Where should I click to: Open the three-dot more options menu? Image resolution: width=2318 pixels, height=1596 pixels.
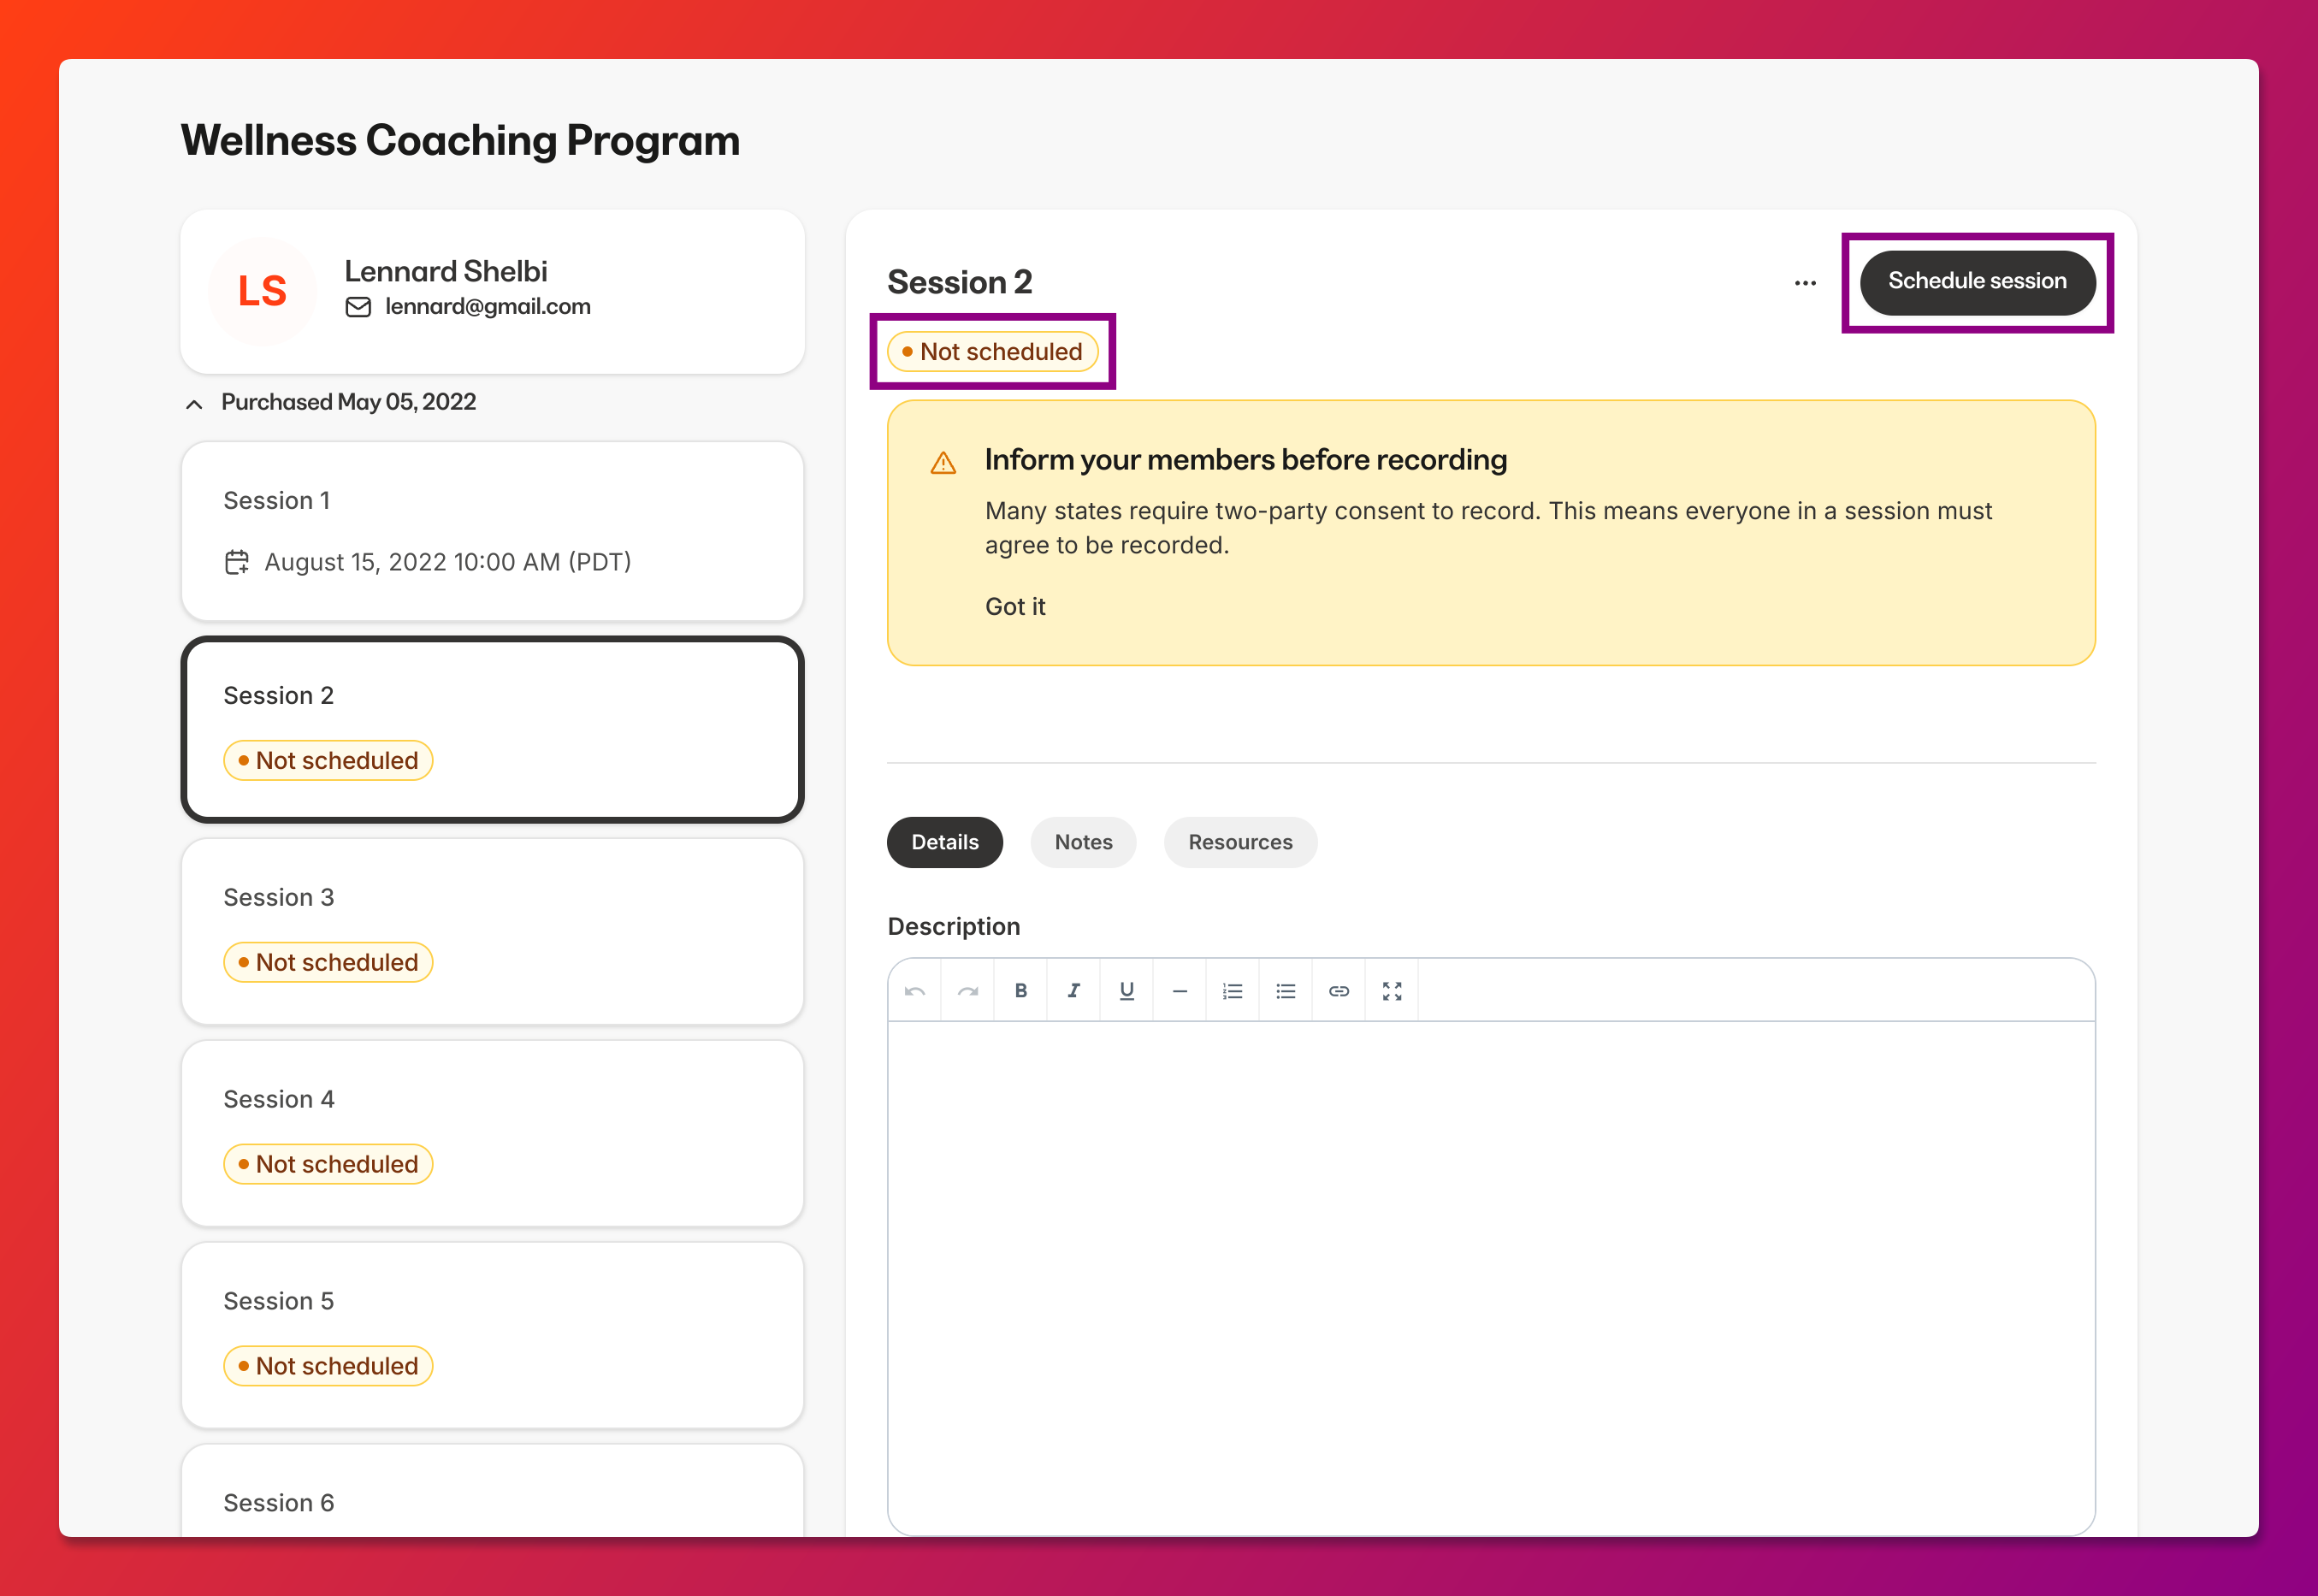1805,283
